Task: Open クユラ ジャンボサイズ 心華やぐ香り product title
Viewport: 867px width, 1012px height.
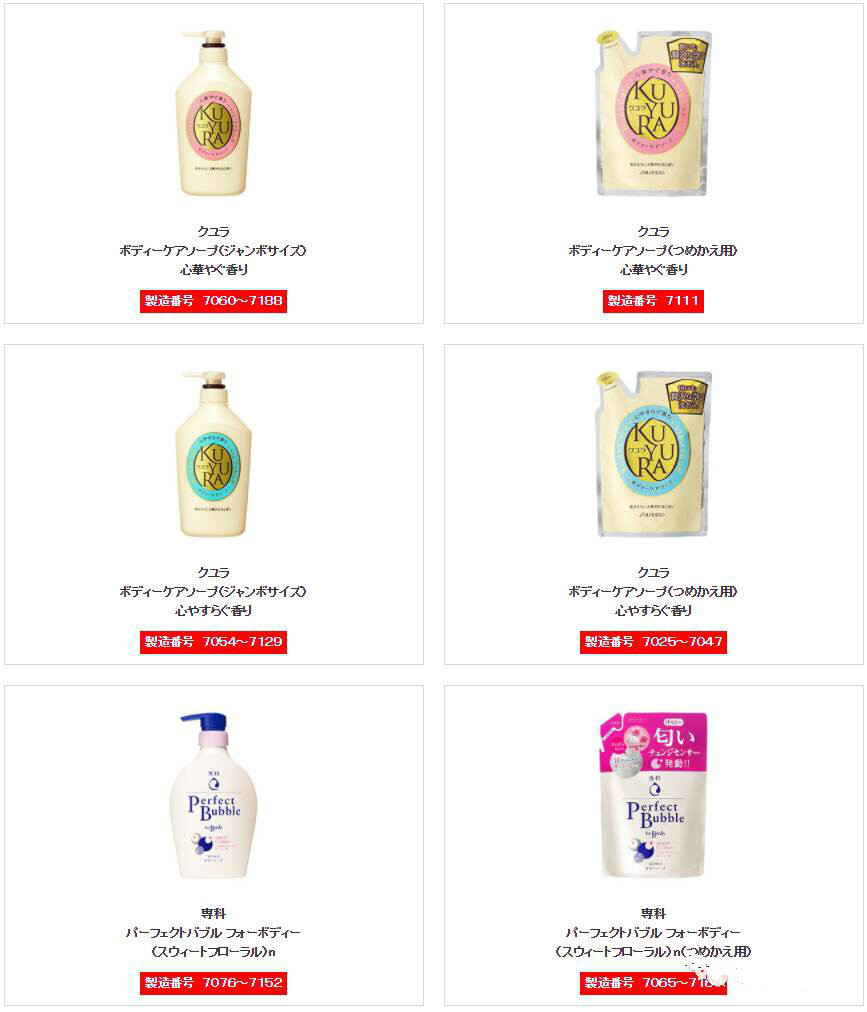Action: click(x=213, y=250)
